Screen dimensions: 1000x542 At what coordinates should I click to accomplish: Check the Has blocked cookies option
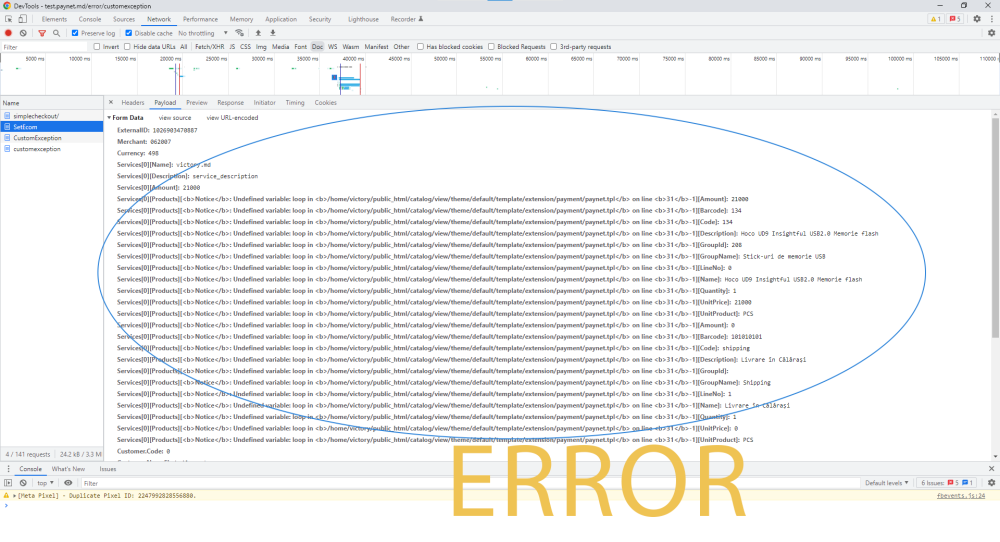tap(420, 47)
